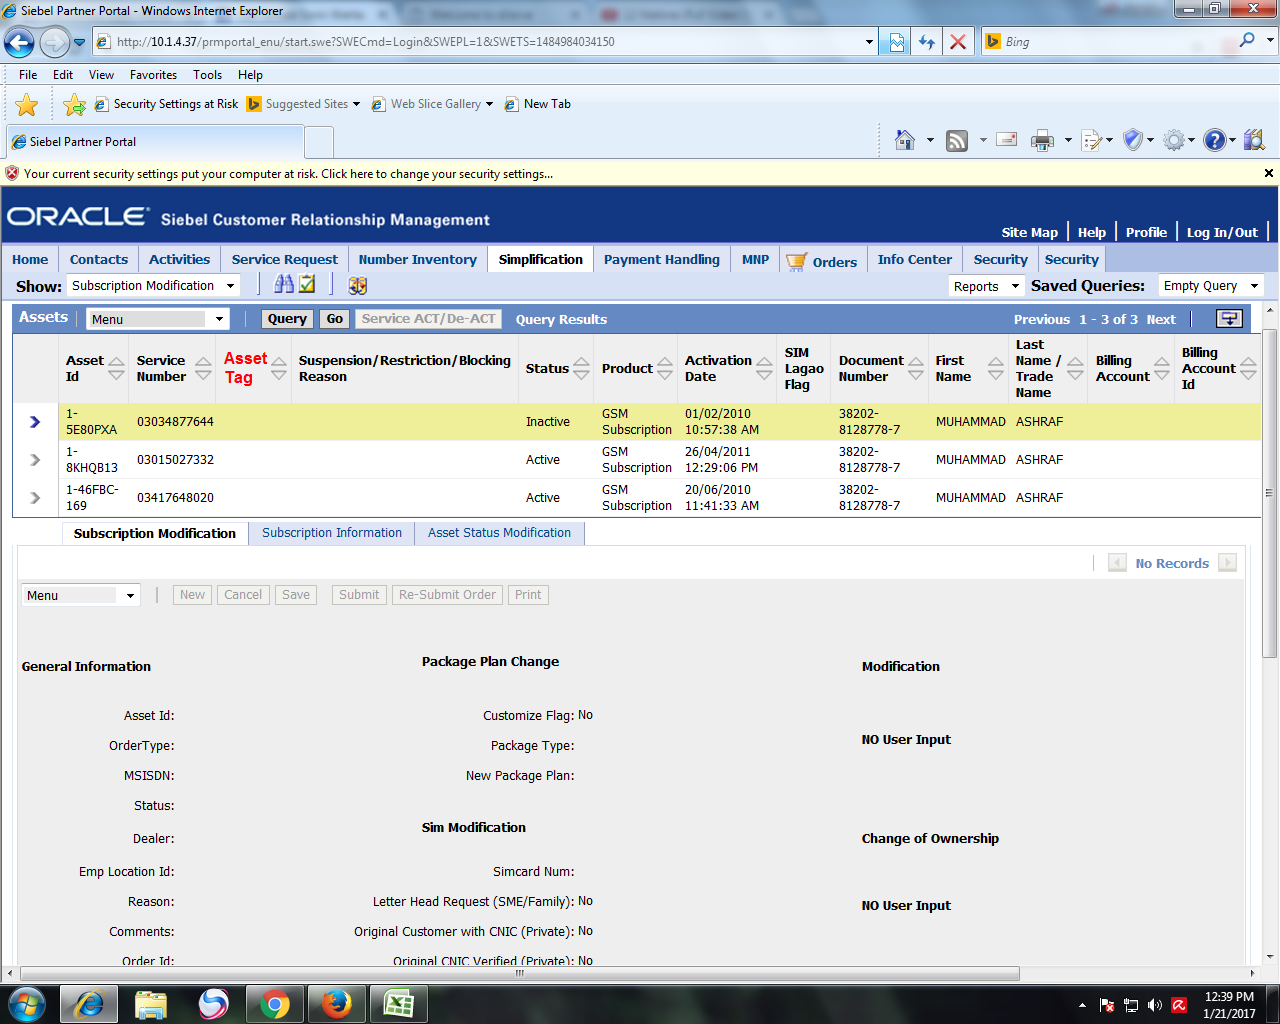Open the Payment Handling tab
Image resolution: width=1280 pixels, height=1024 pixels.
(x=662, y=259)
